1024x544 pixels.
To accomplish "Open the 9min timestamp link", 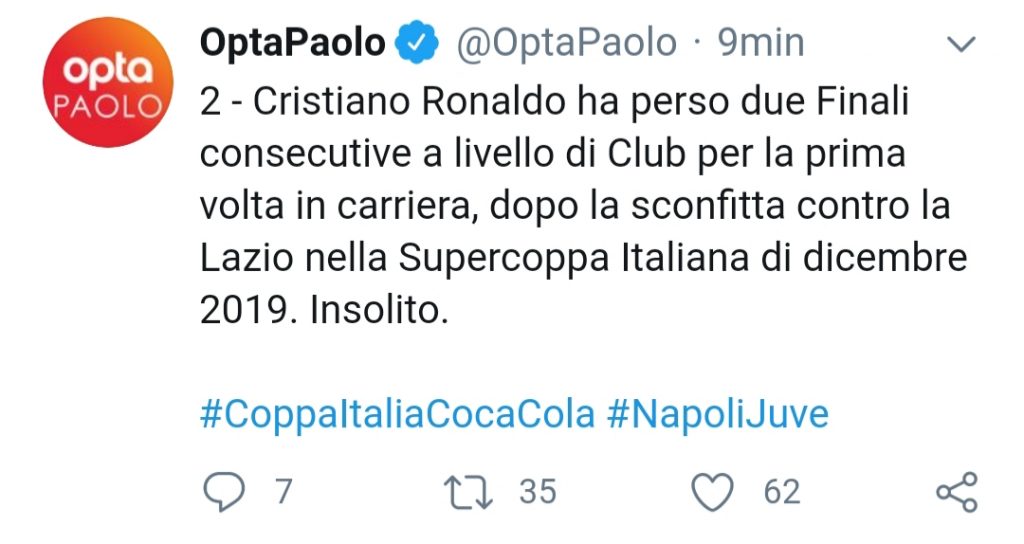I will (761, 43).
